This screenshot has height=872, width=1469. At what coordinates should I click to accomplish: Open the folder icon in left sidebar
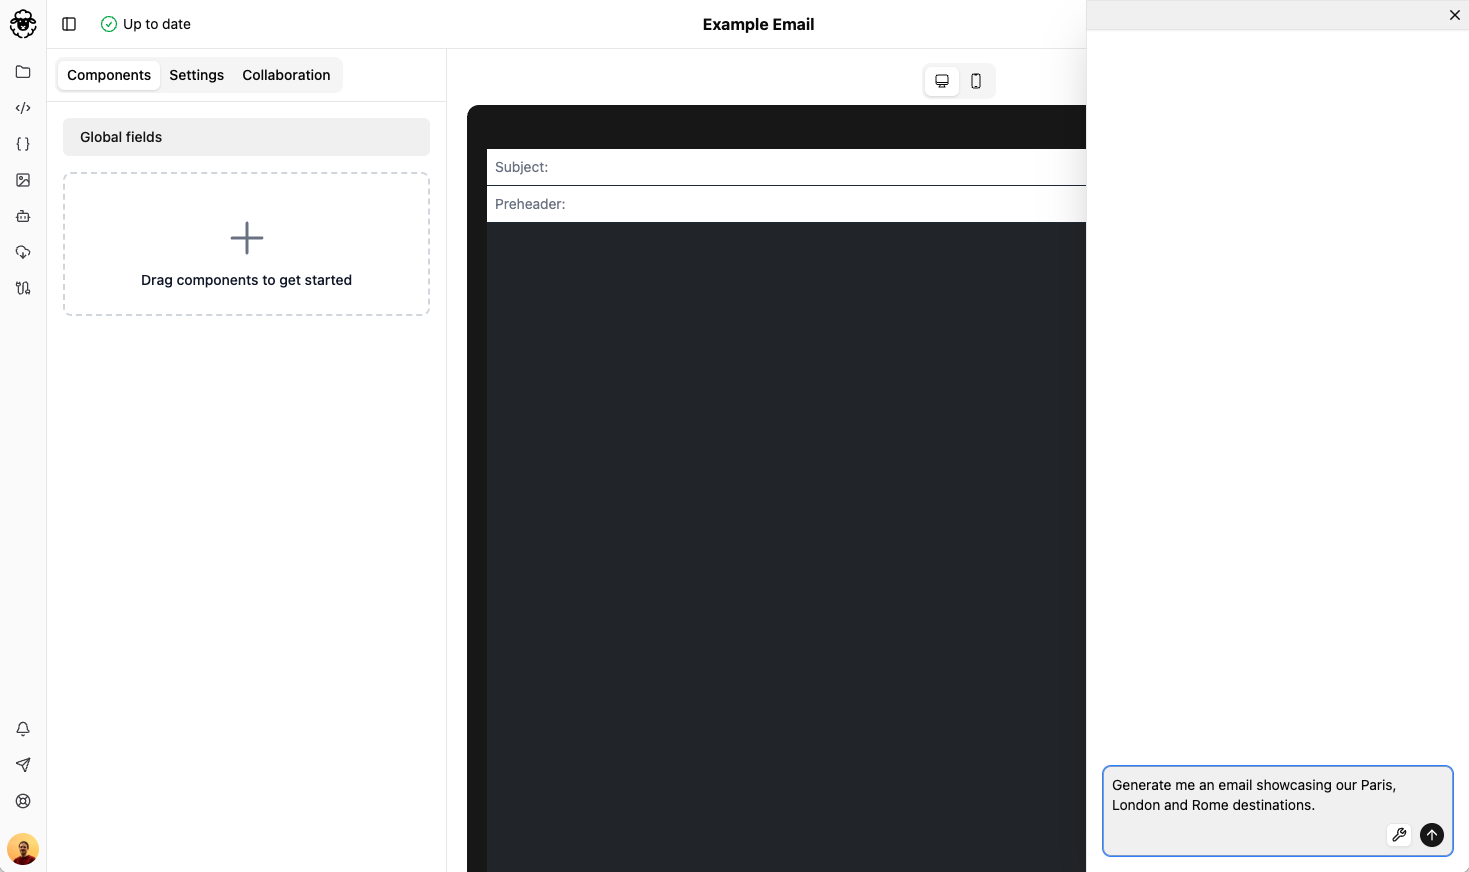coord(23,72)
